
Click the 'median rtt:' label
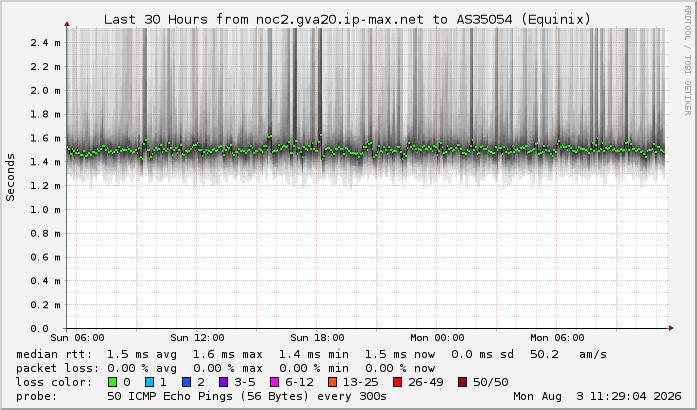pyautogui.click(x=54, y=354)
